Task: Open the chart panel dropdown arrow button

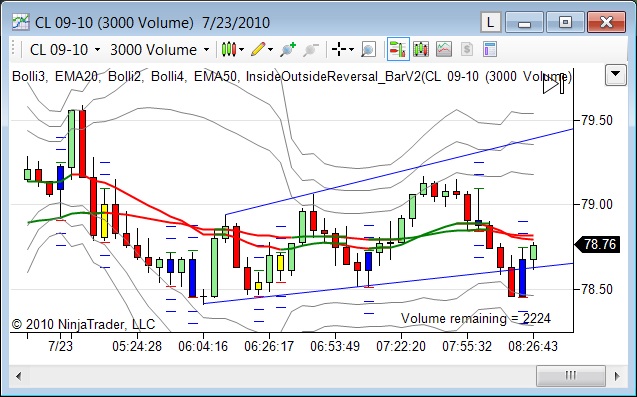Action: (615, 74)
